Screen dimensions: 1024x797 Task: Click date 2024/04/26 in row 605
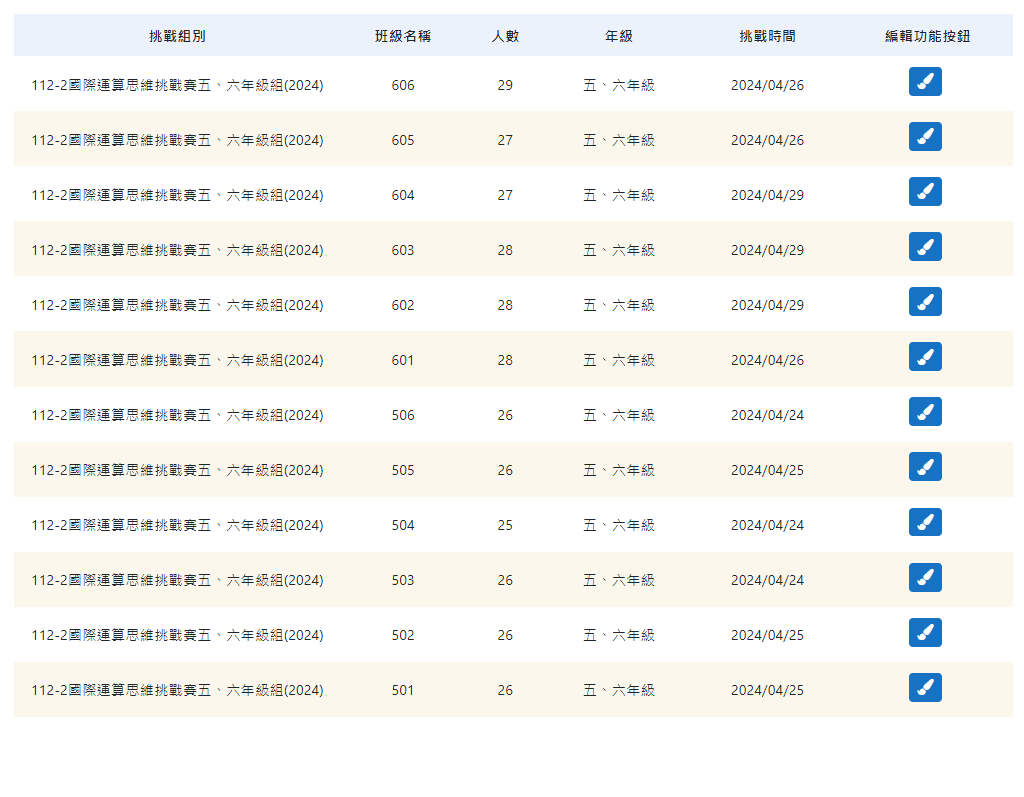point(767,140)
